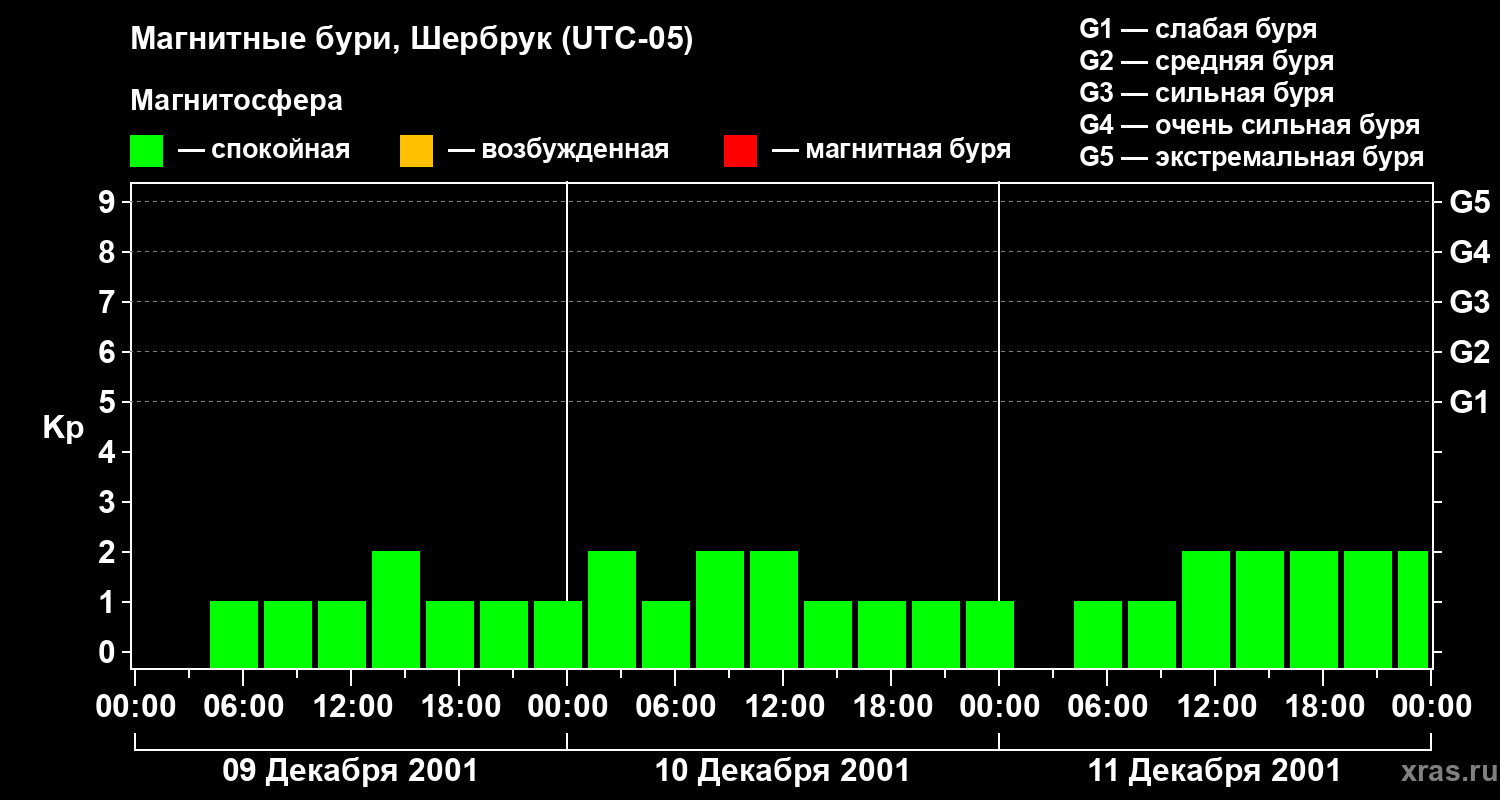
Task: Click the bar straddling midnight between 09 and 10 Декабря
Action: 558,634
